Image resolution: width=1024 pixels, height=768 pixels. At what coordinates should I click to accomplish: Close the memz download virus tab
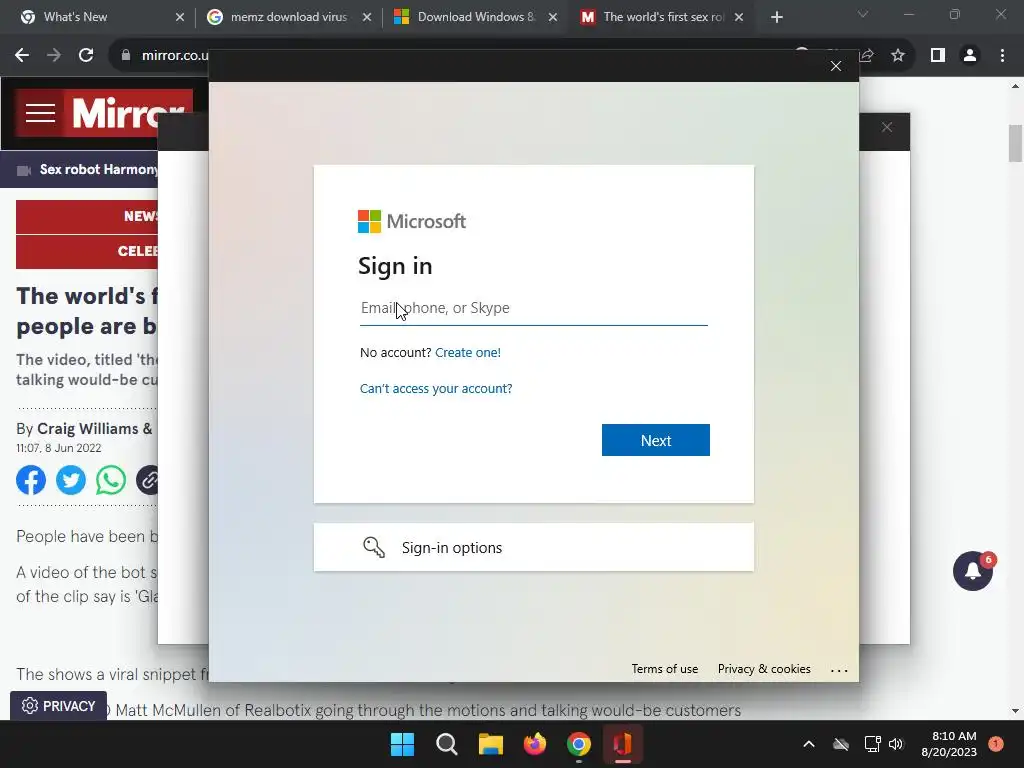(x=367, y=17)
